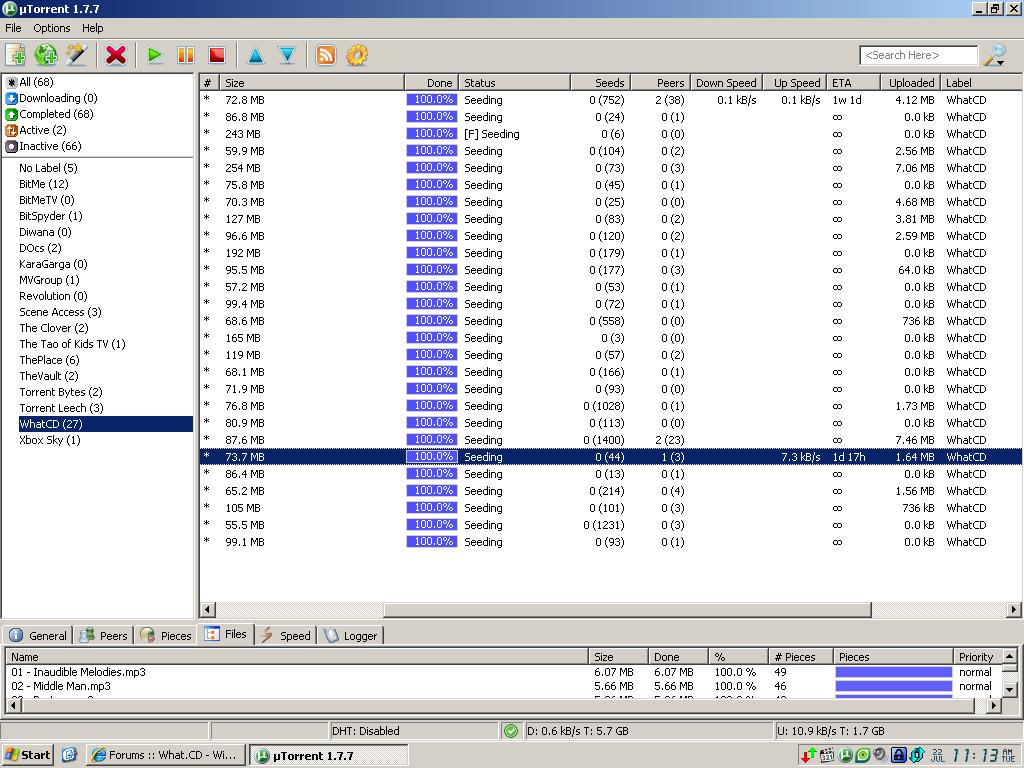1024x768 pixels.
Task: Open the Options menu
Action: click(x=52, y=28)
